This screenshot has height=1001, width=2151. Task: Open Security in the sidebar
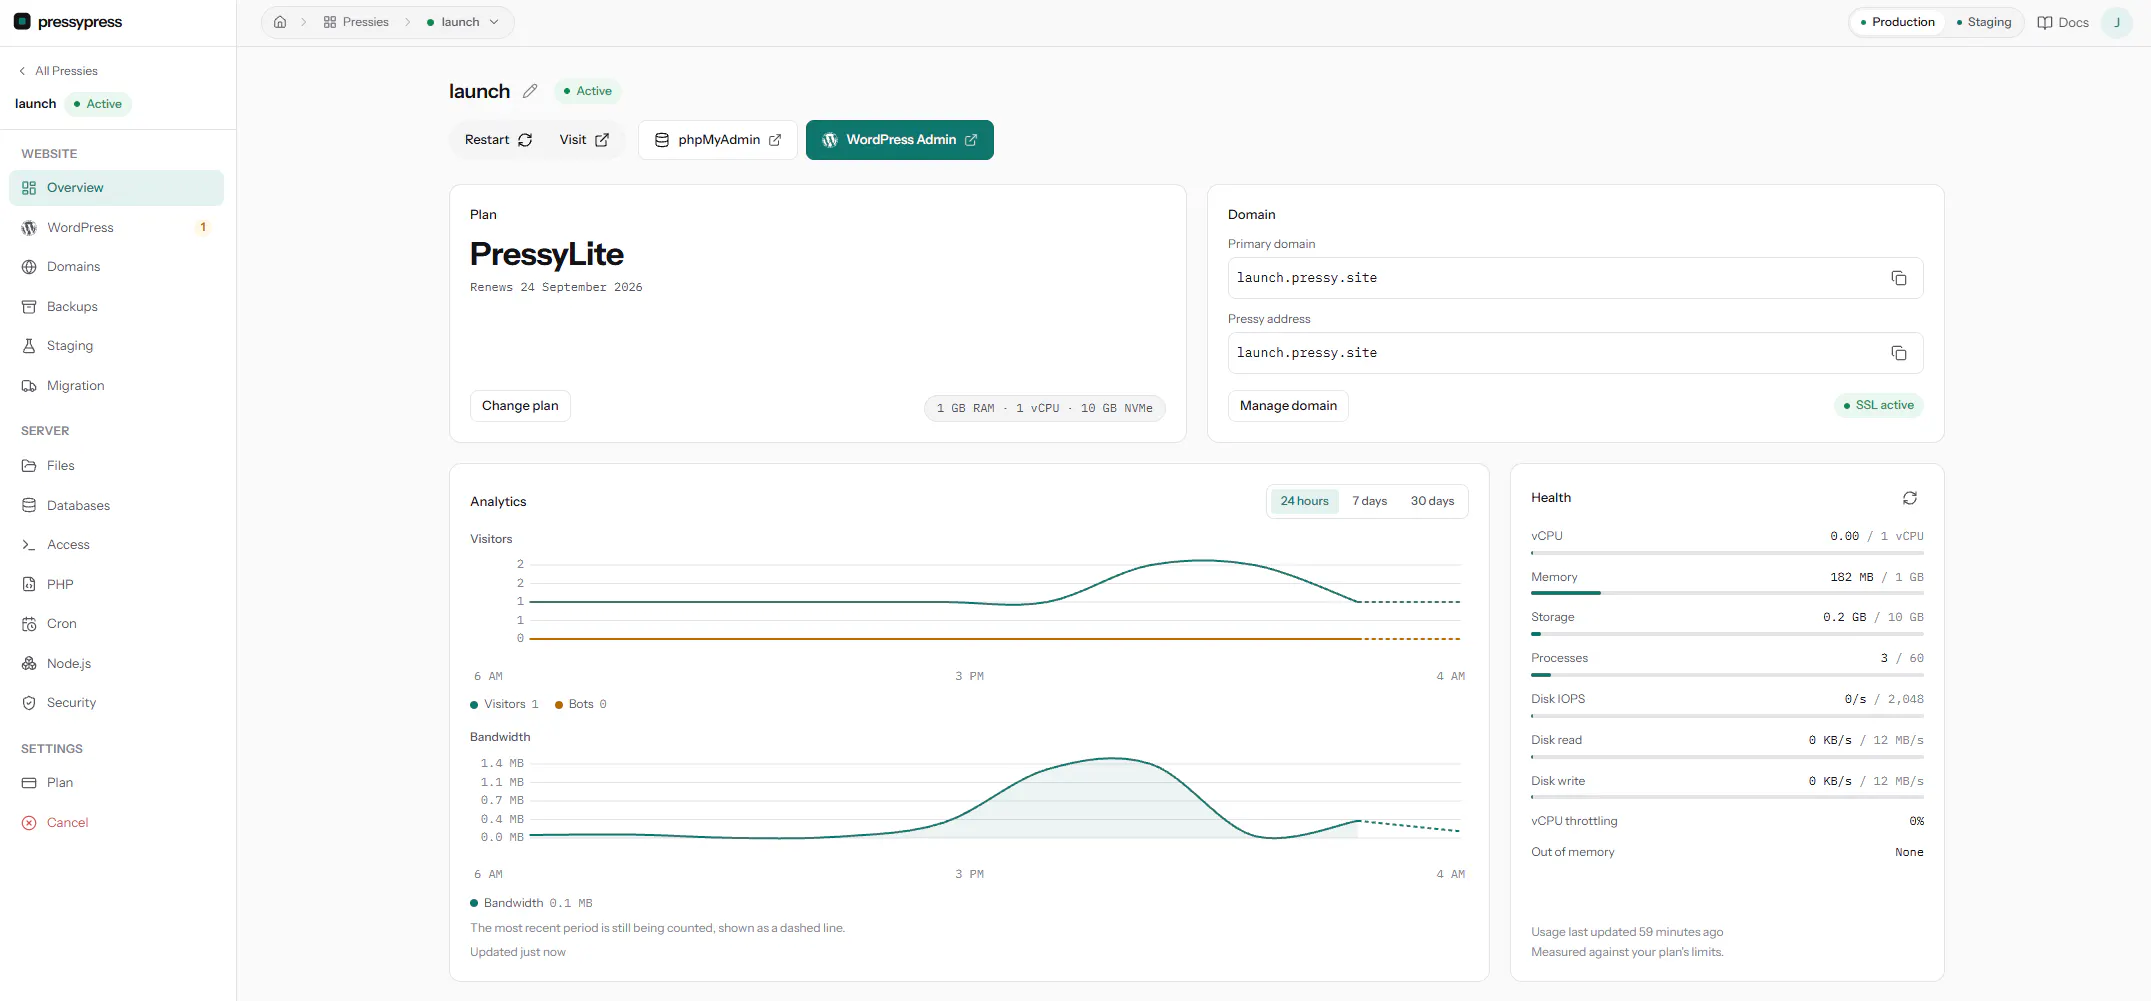click(116, 703)
